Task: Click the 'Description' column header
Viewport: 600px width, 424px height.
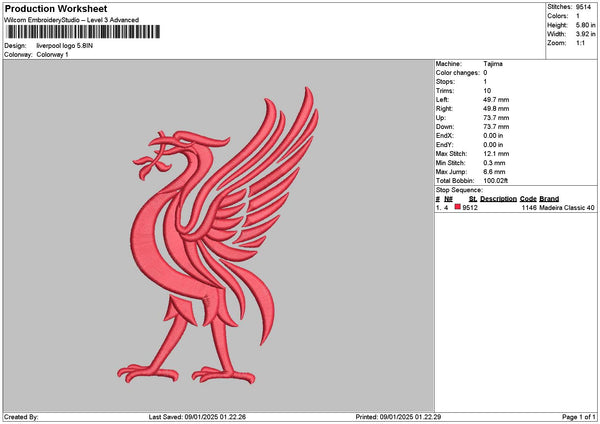Action: click(x=498, y=199)
